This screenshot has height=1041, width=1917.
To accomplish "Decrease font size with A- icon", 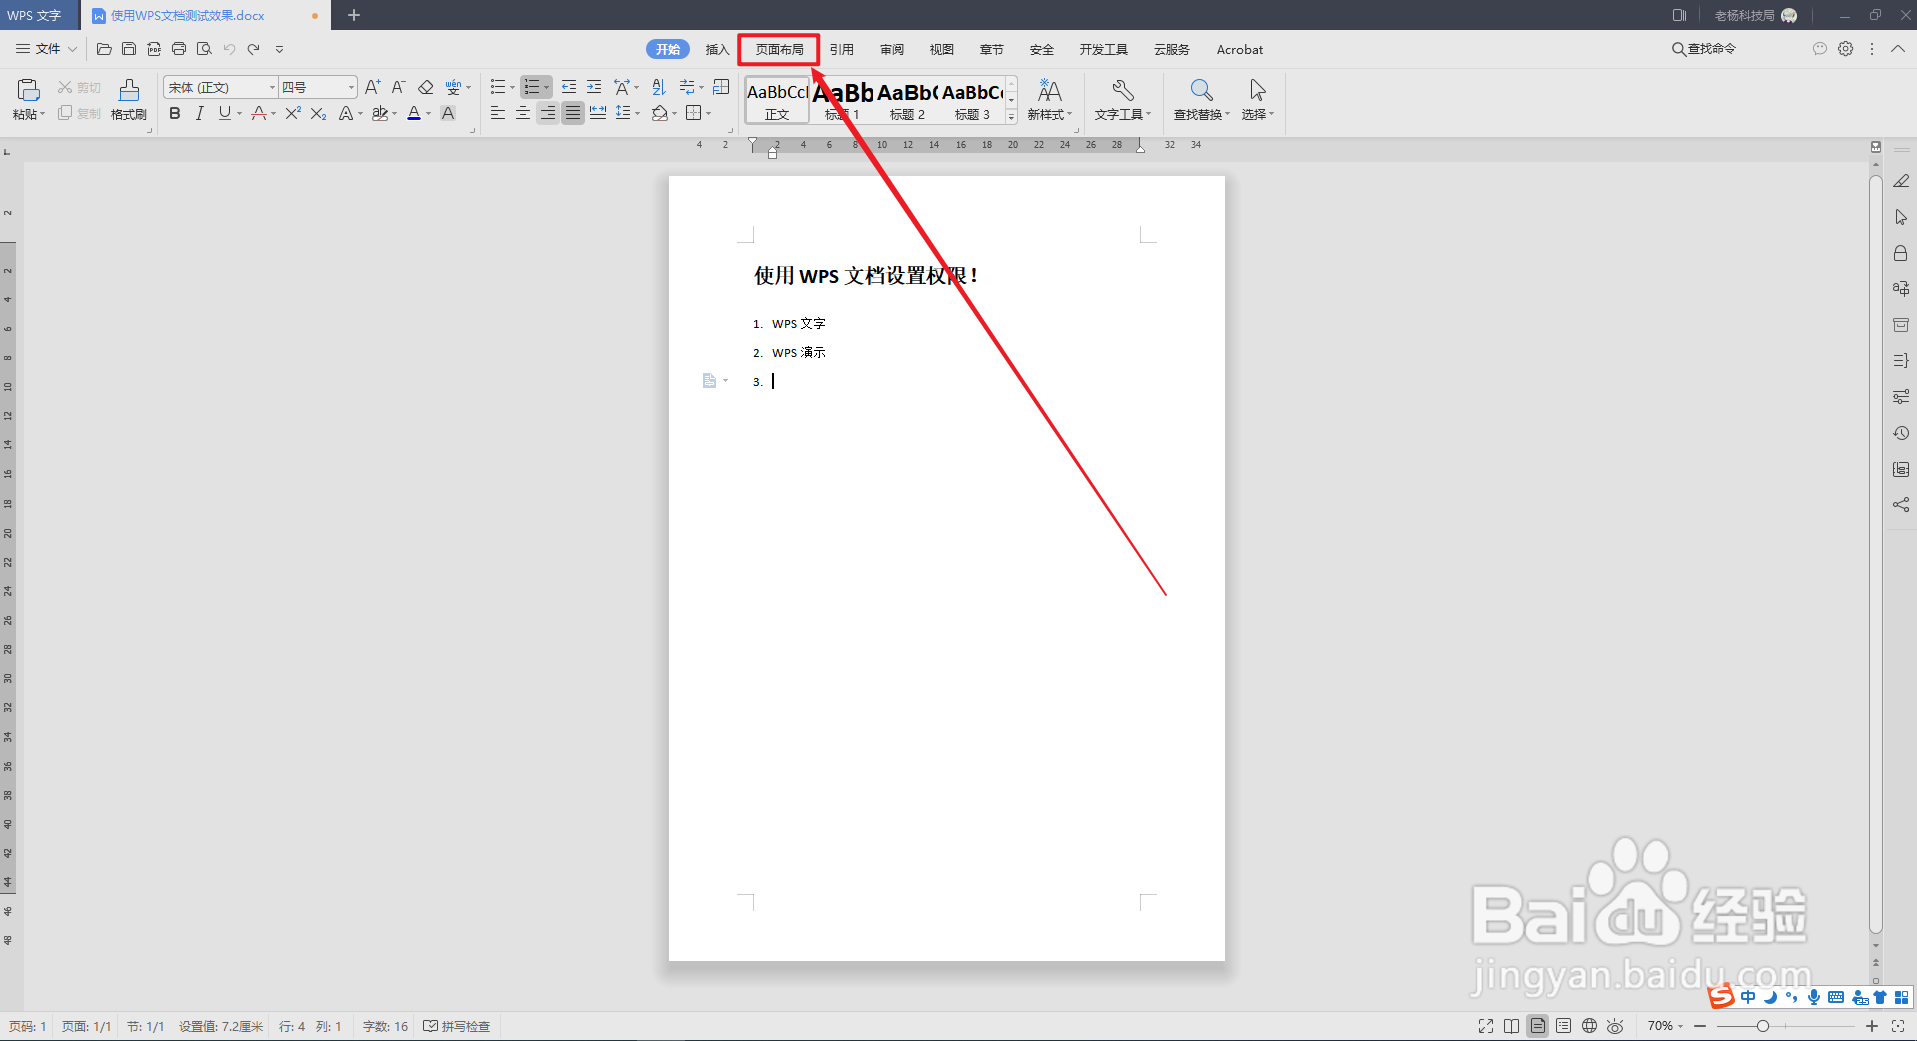I will pyautogui.click(x=398, y=87).
